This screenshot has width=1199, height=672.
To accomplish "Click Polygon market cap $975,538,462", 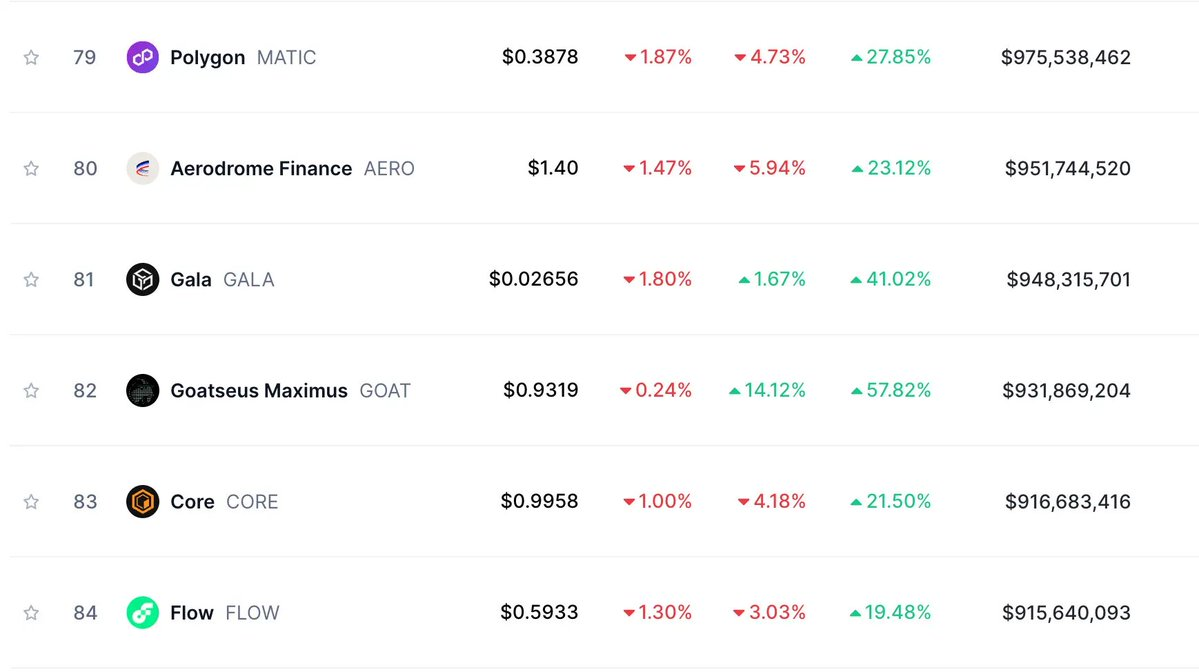I will [1066, 58].
